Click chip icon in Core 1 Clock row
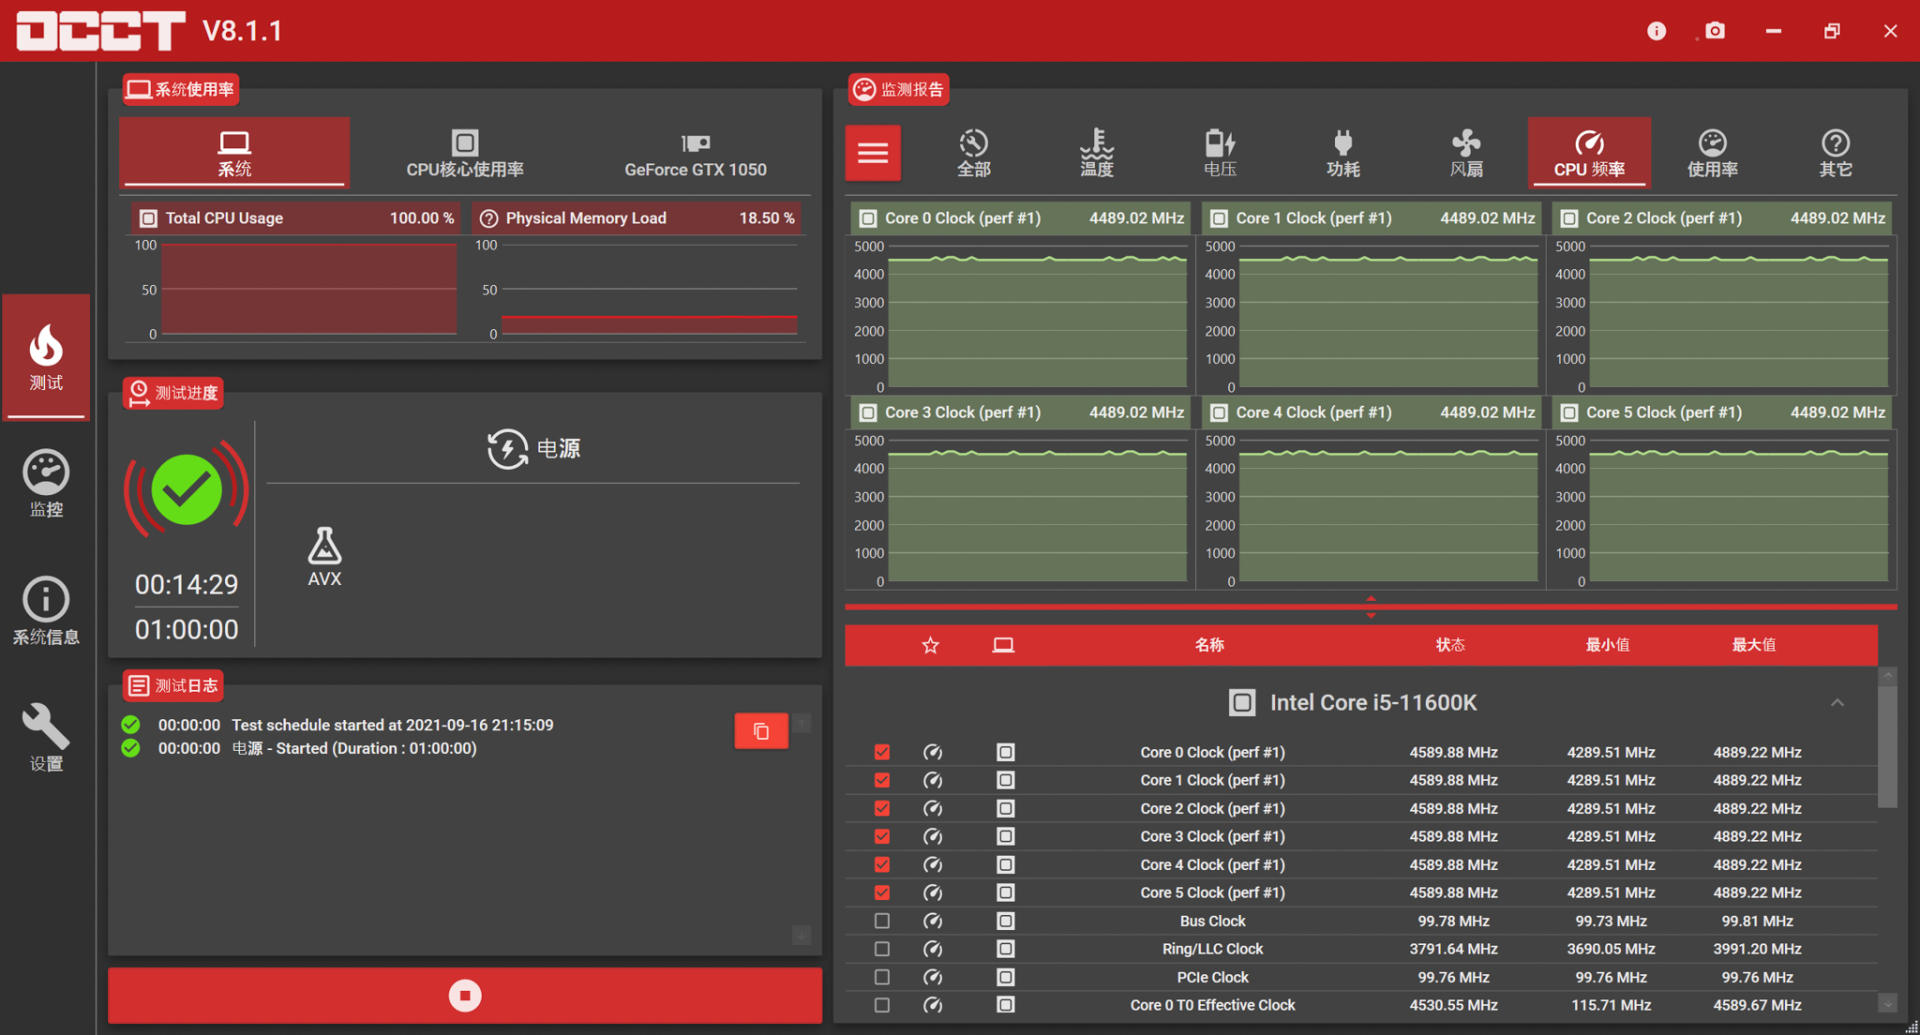Screen dimensions: 1920x1035 [1005, 780]
